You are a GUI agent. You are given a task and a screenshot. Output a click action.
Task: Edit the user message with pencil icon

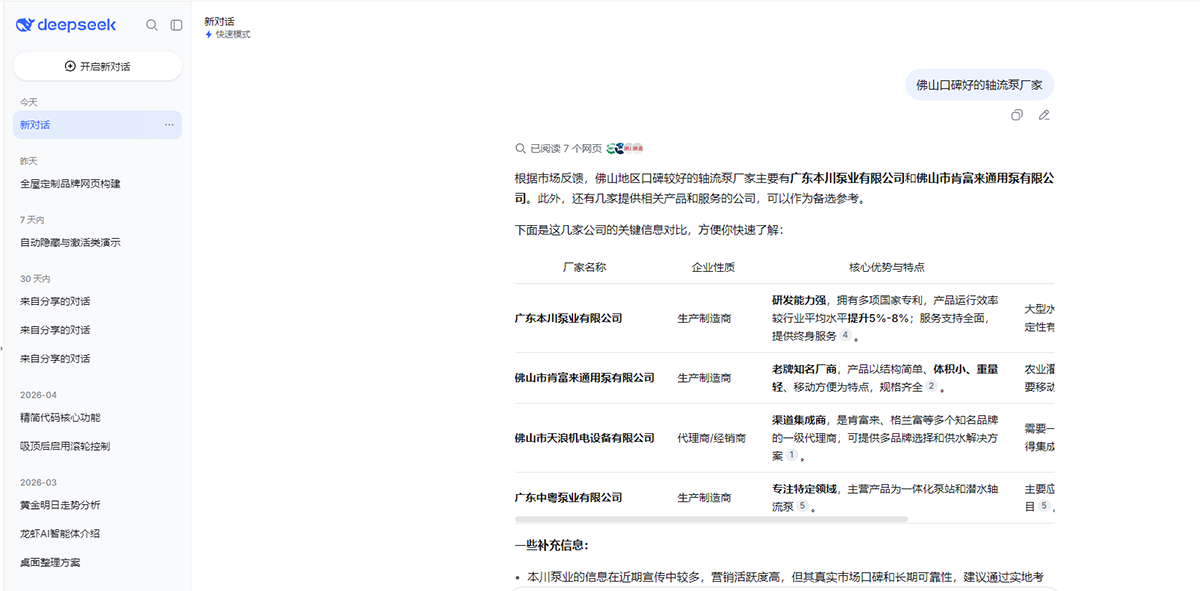tap(1044, 115)
